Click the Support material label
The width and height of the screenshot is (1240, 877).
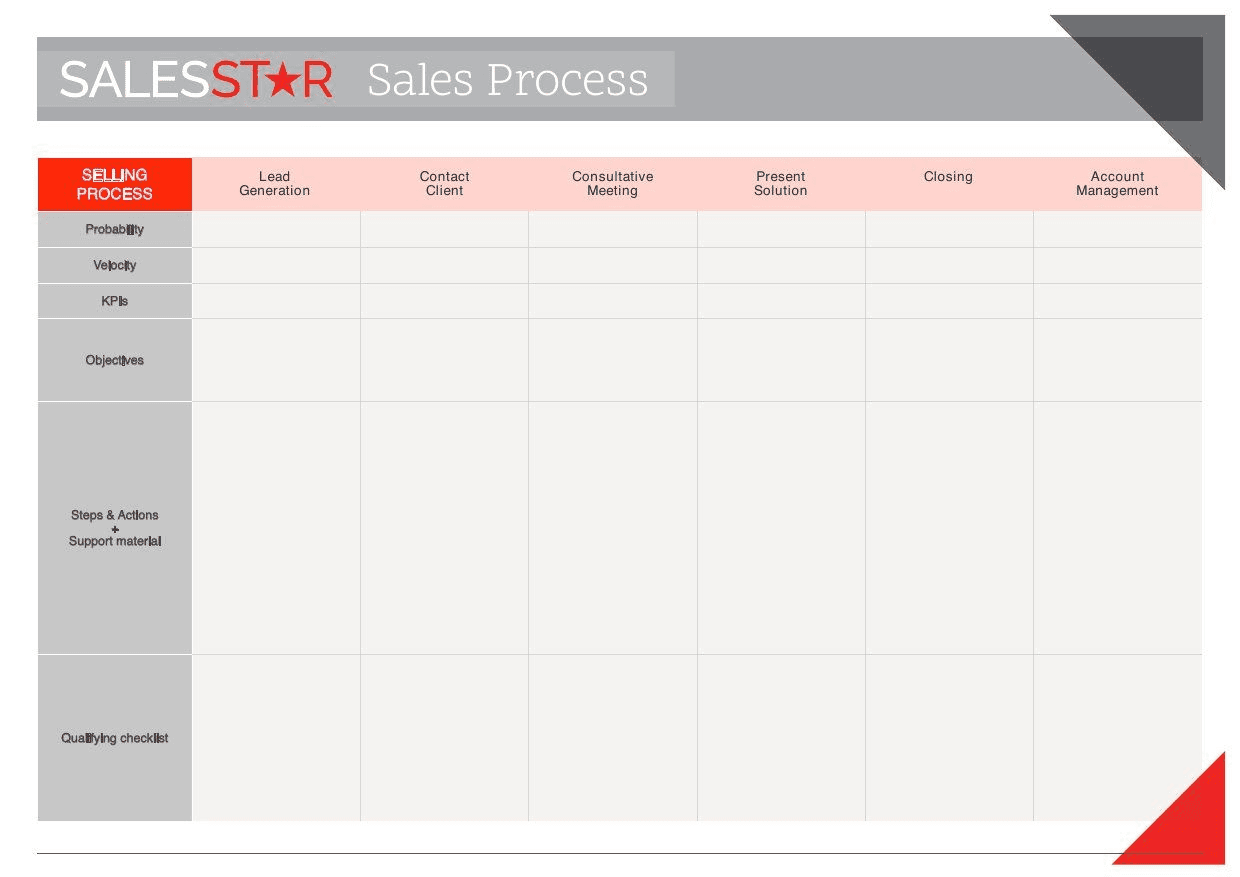coord(115,541)
